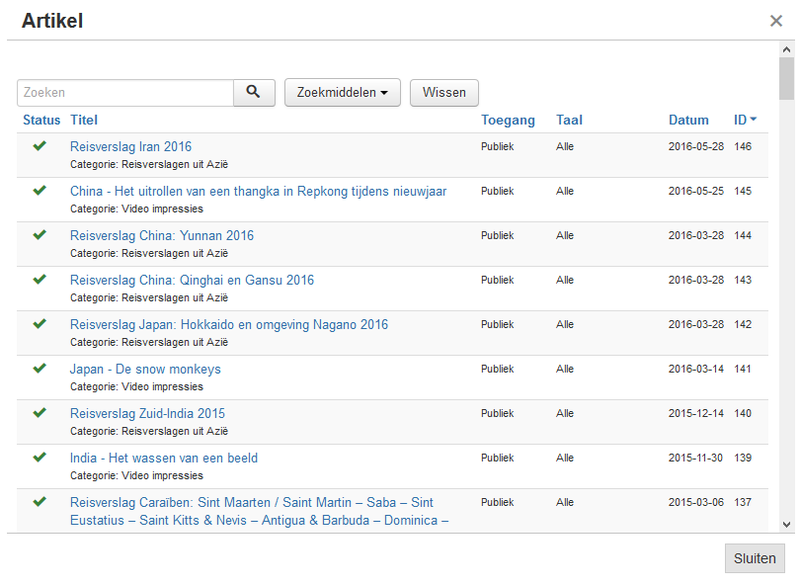
Task: Click the scrollbar up arrow
Action: 786,49
